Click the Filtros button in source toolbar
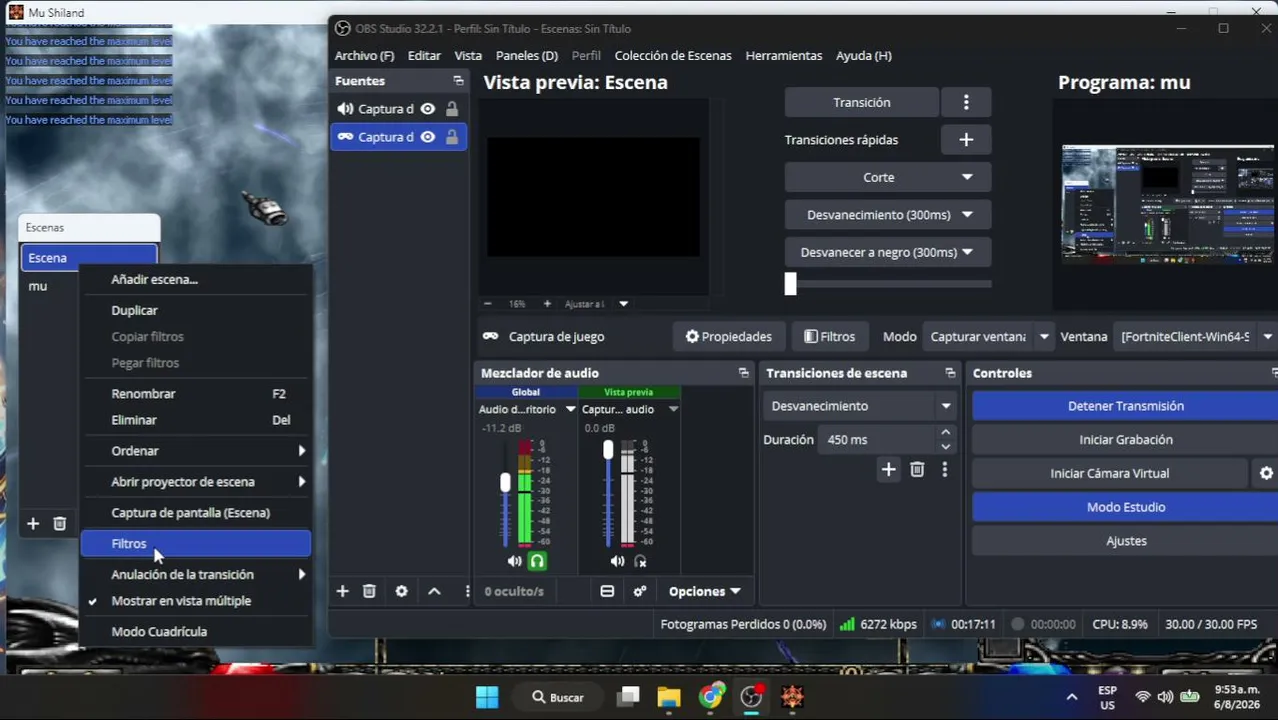Screen dimensions: 1278x720 829,337
